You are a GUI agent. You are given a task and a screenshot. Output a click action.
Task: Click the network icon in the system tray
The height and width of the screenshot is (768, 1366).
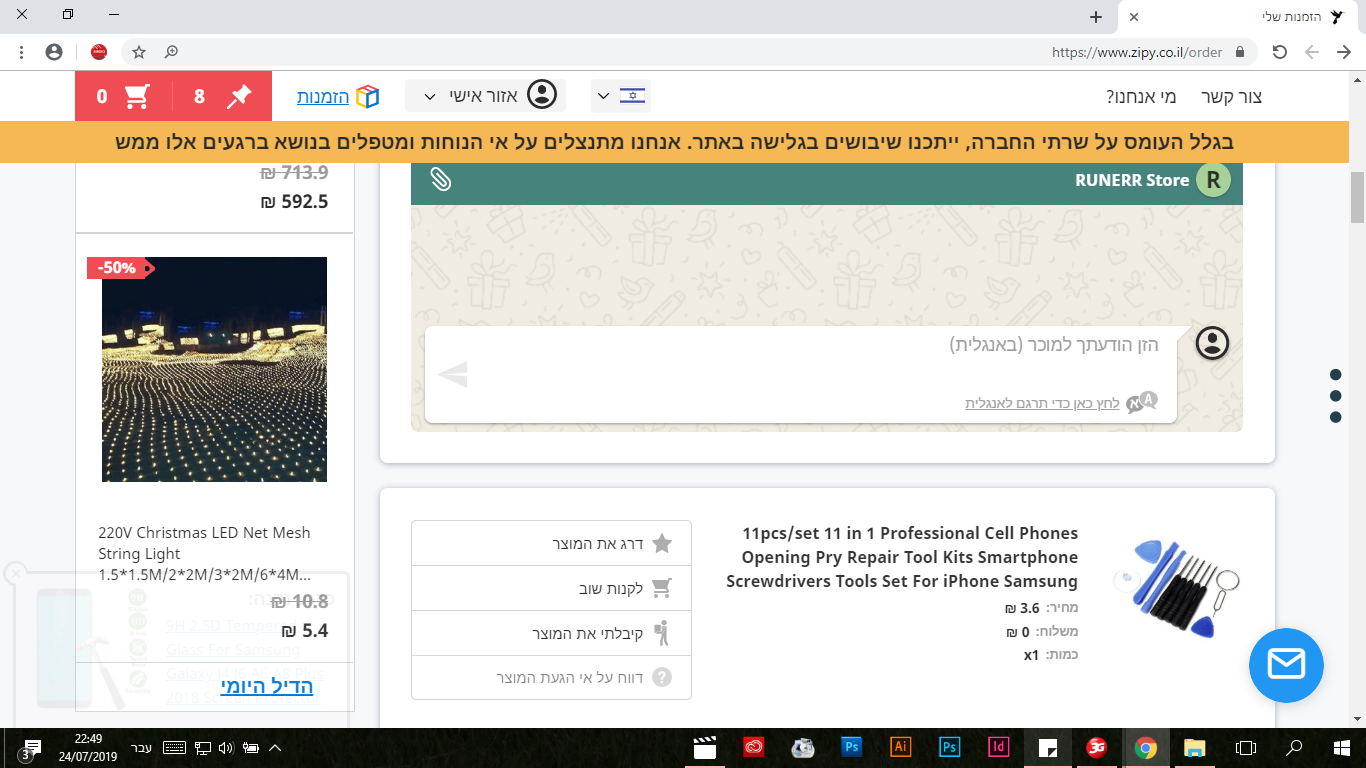point(202,747)
